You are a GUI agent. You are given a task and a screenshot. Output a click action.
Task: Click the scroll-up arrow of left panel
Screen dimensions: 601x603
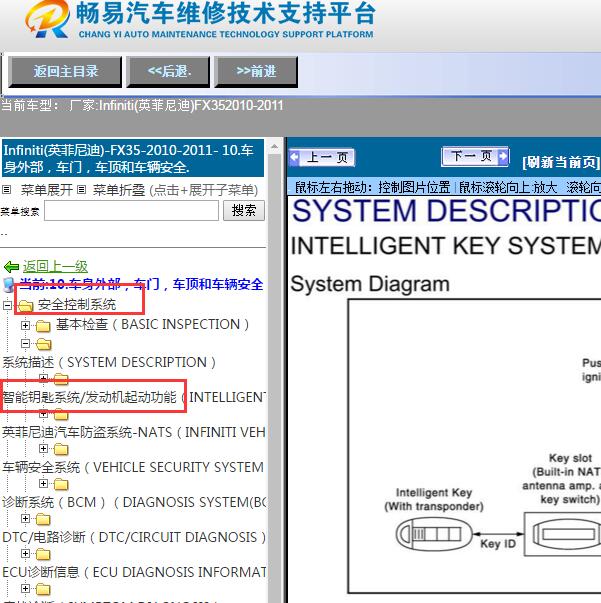click(x=275, y=147)
